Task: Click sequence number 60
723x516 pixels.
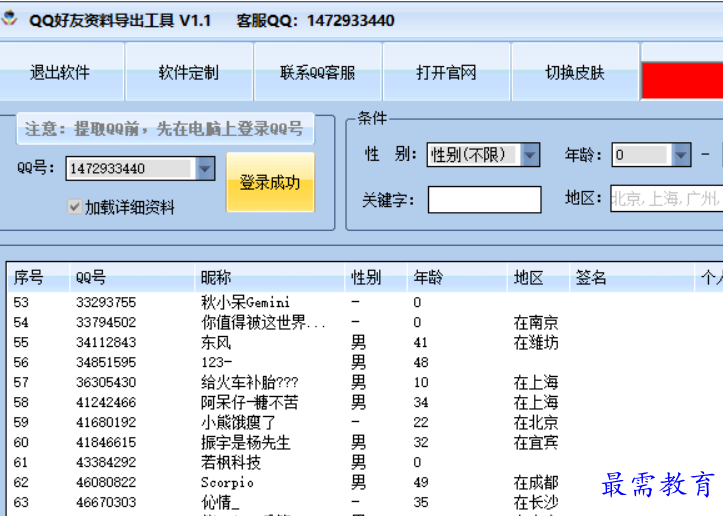Action: [x=21, y=443]
